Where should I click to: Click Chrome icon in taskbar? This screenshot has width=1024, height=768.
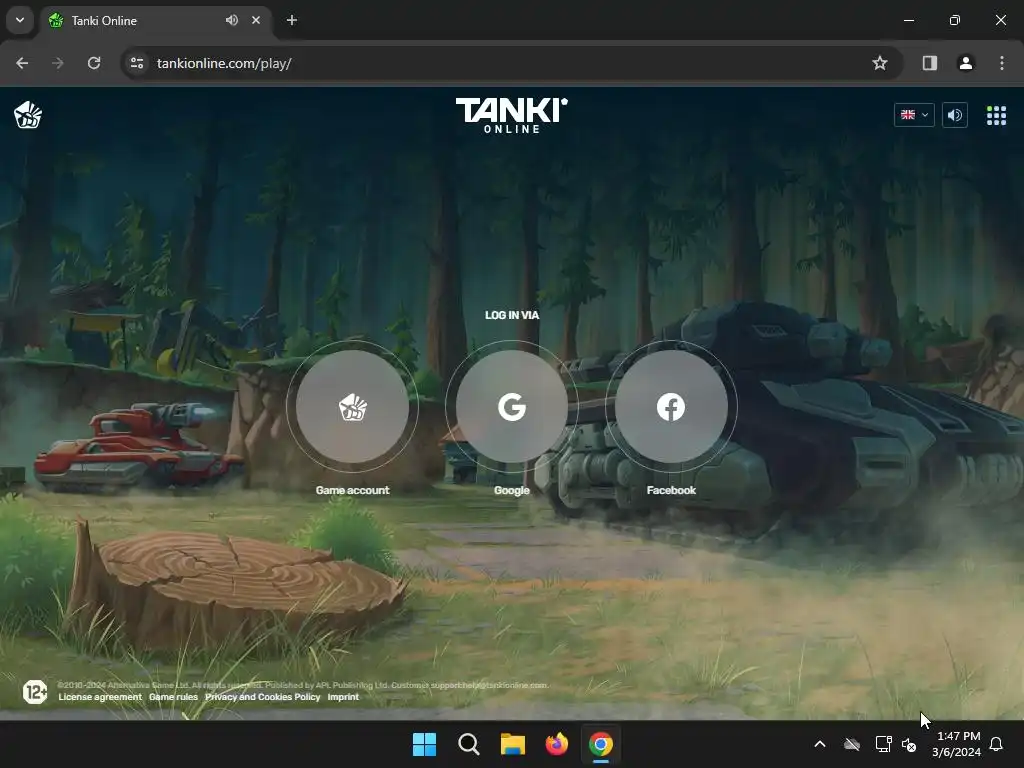click(x=601, y=744)
